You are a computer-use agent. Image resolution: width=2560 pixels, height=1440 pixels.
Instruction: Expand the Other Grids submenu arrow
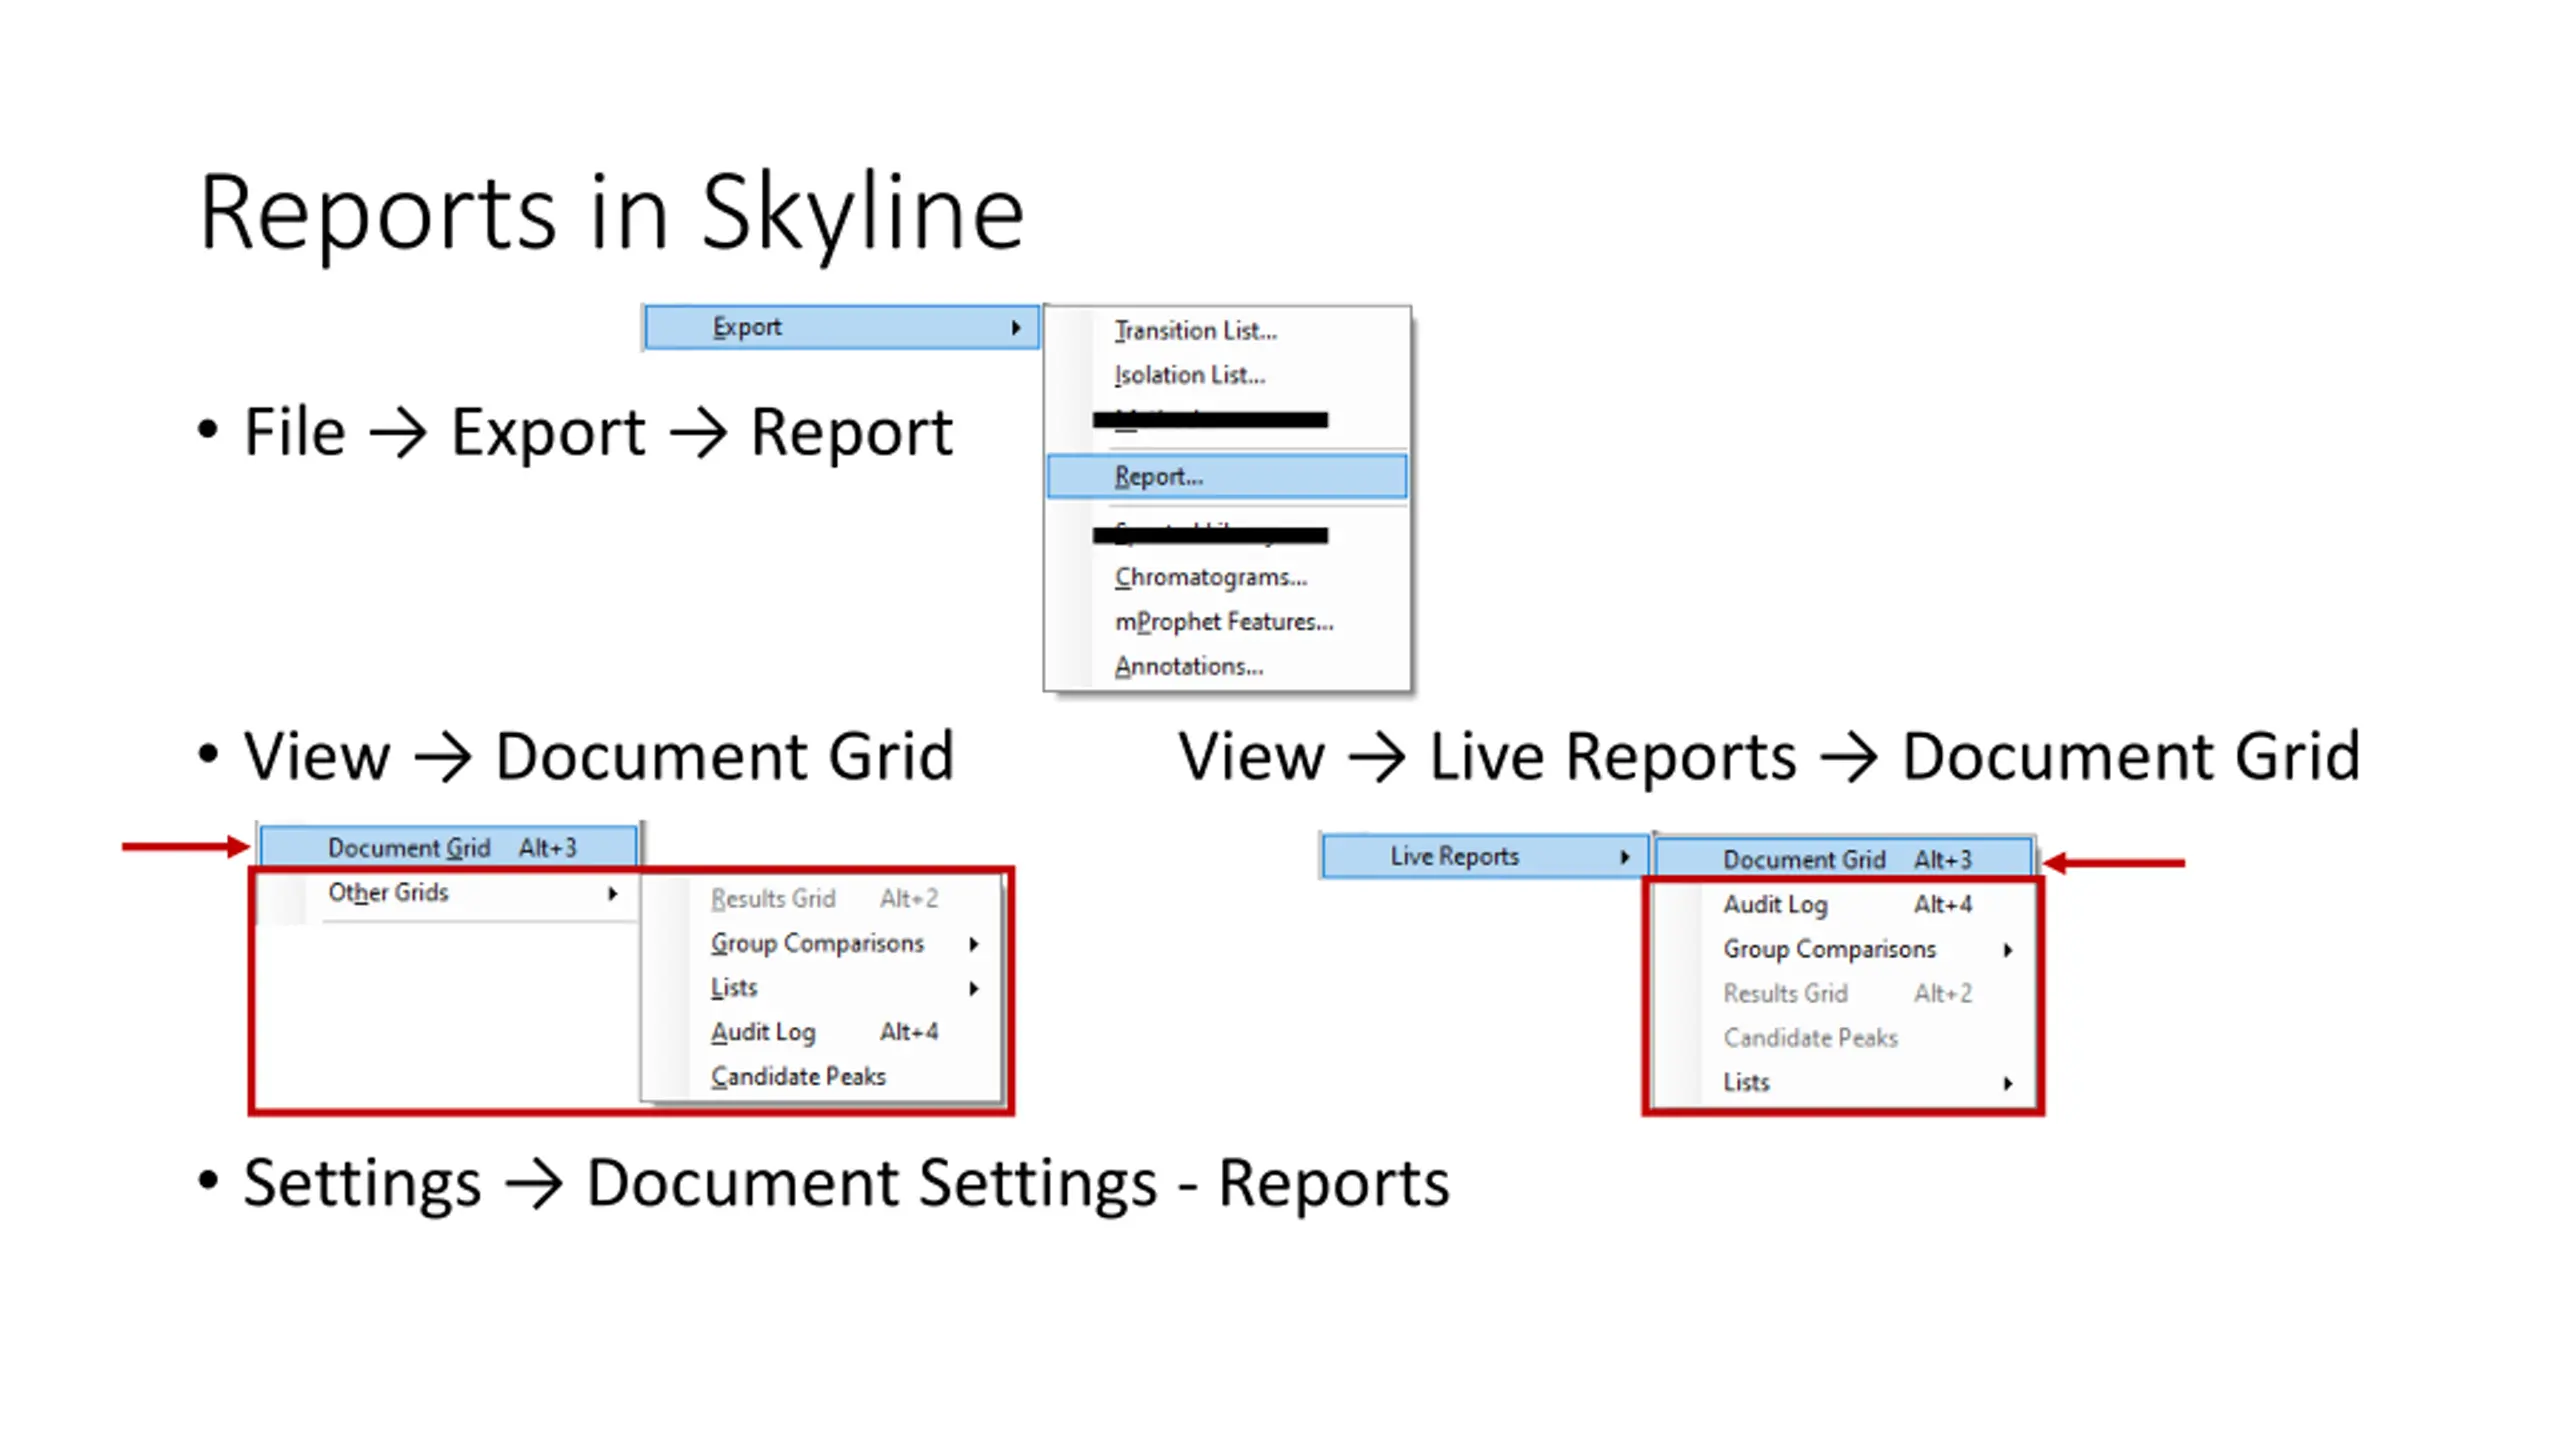612,893
